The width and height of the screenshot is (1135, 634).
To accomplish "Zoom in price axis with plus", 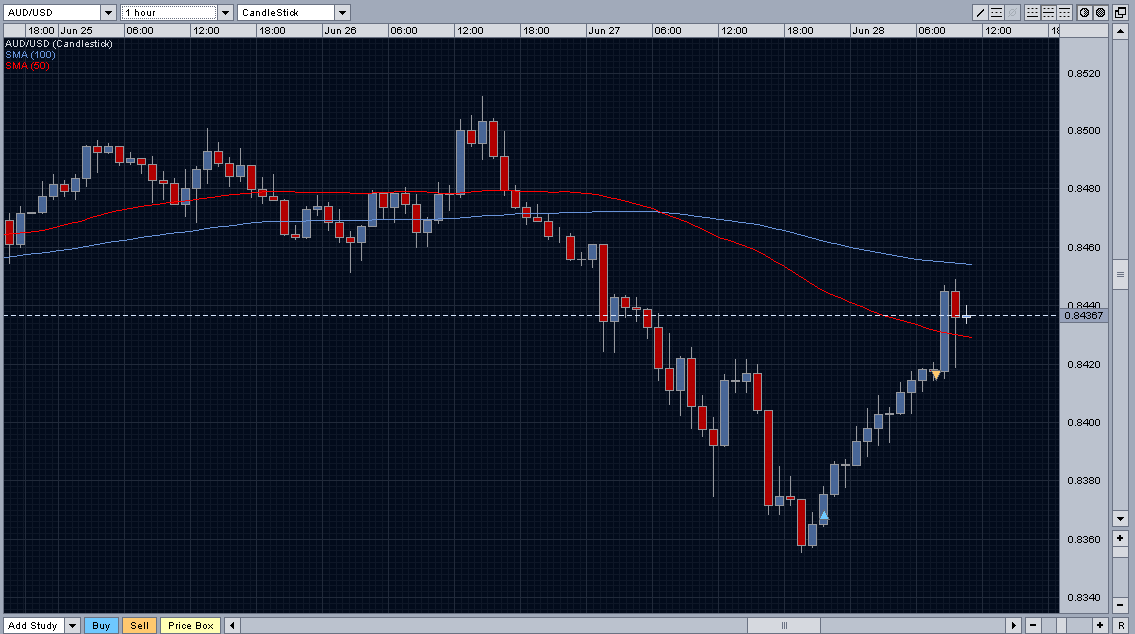I will 1121,538.
